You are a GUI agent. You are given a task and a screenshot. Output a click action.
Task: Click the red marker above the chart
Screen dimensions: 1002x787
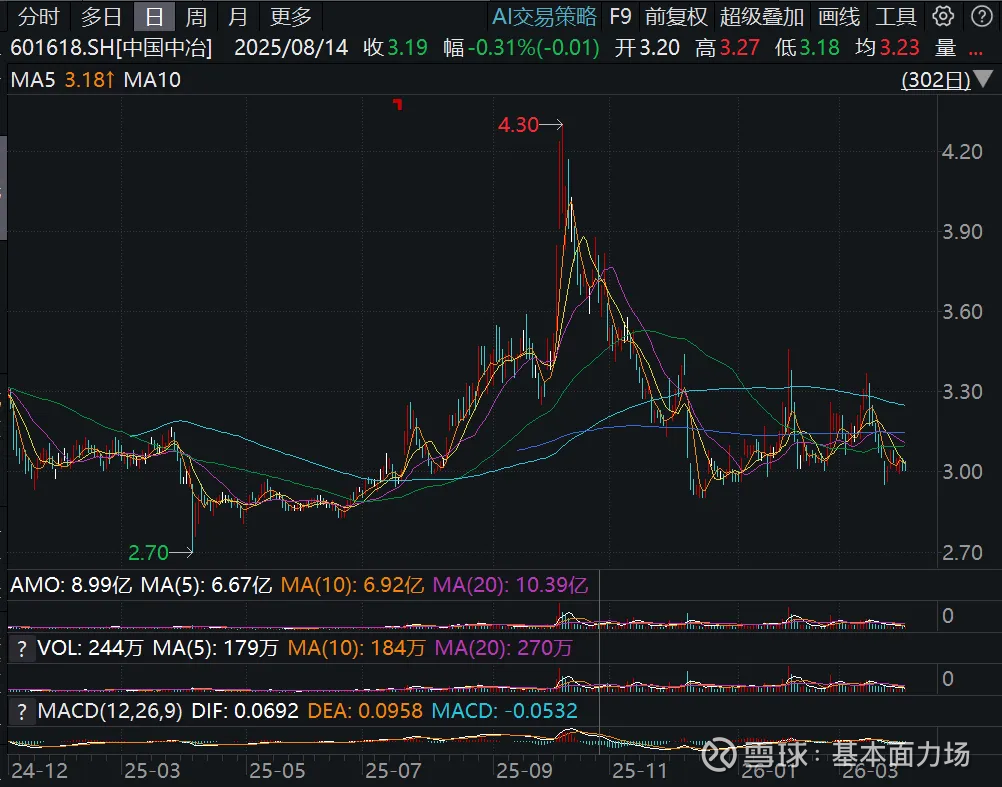[397, 103]
